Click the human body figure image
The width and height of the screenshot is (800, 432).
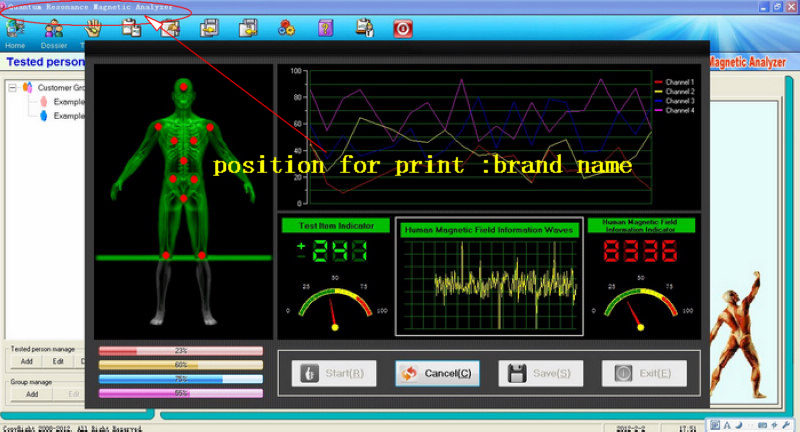183,201
